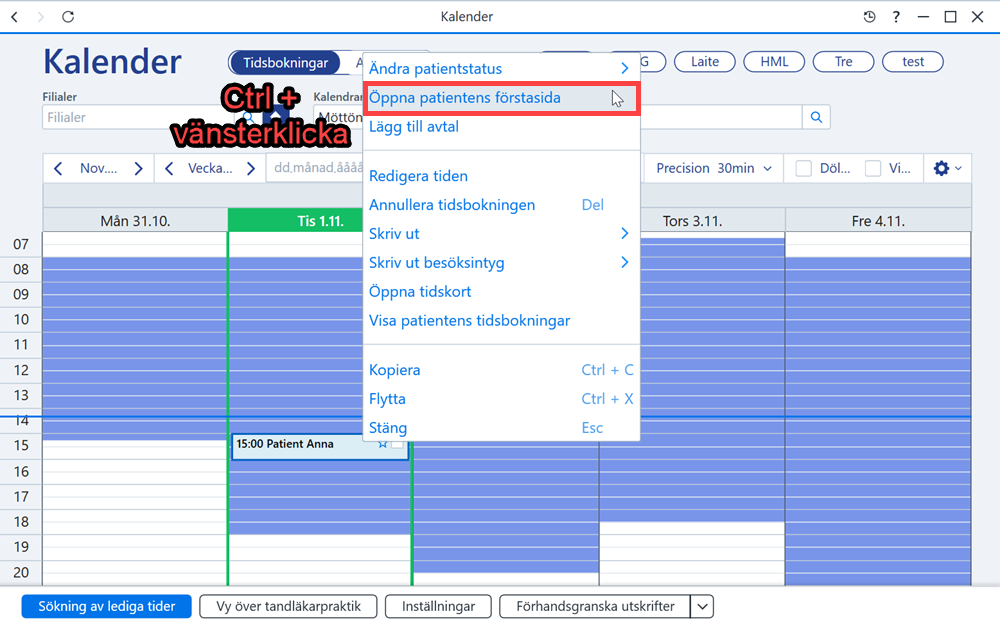
Task: Click the star icon on Patient Anna booking
Action: coord(383,443)
